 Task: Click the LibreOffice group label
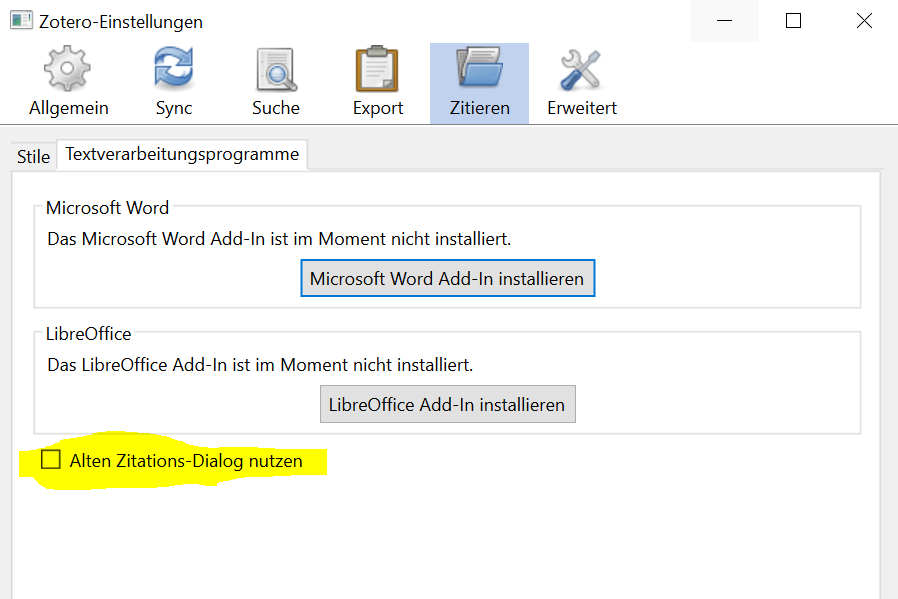(88, 333)
